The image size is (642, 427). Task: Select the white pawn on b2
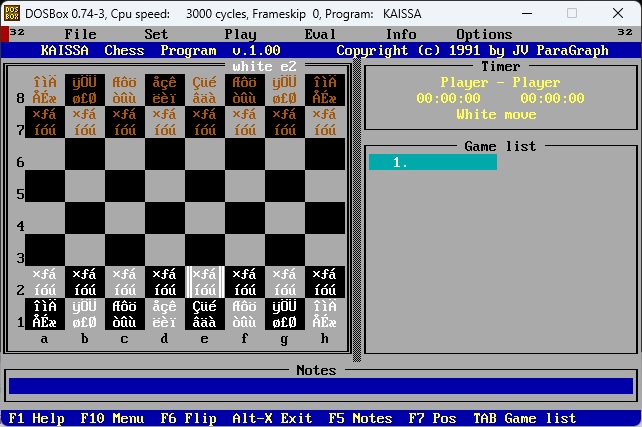pos(85,282)
